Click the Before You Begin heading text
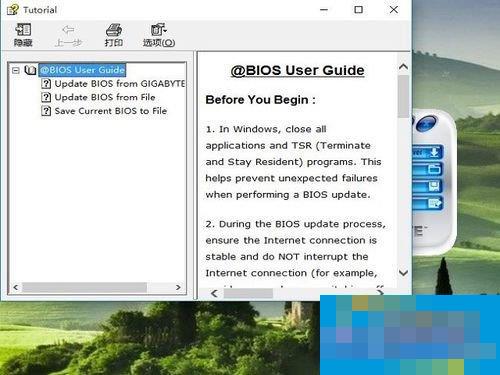 tap(260, 100)
